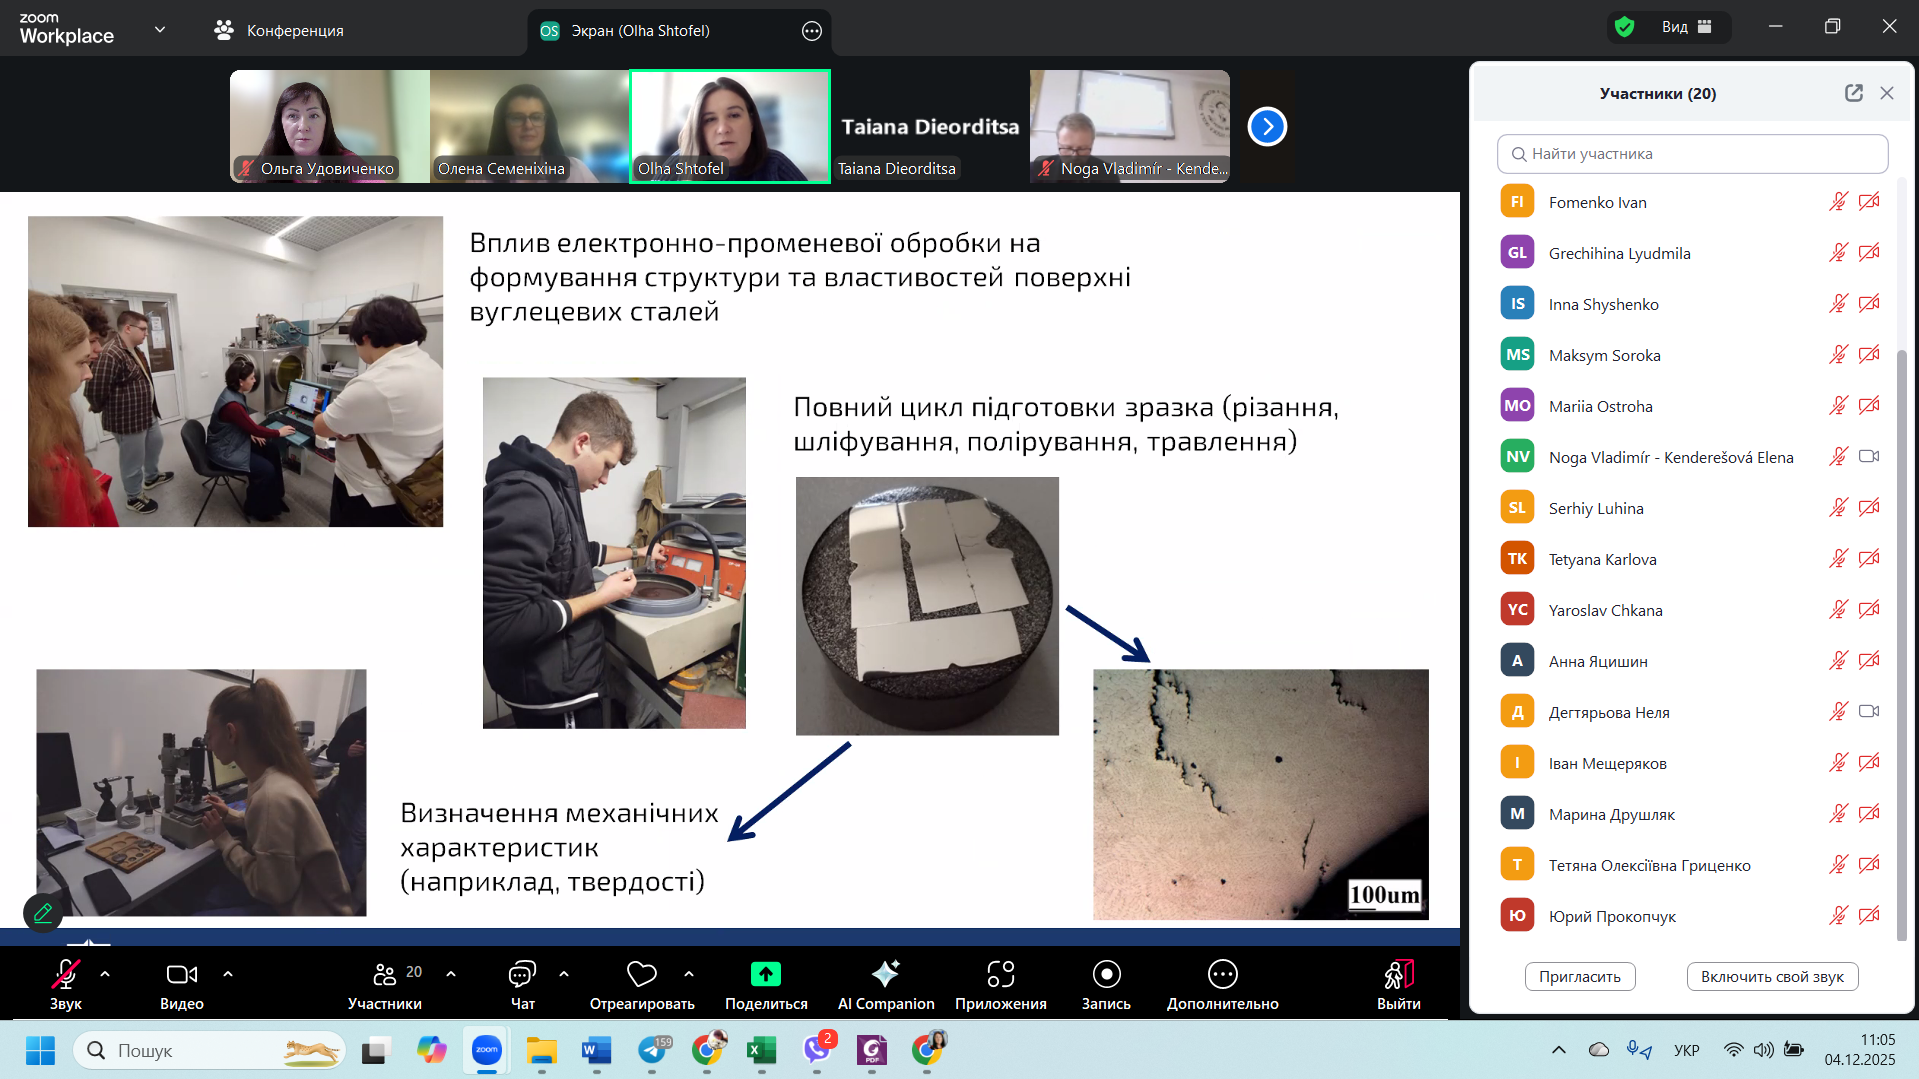Select the annotation pencil tool
The image size is (1919, 1079).
(42, 911)
